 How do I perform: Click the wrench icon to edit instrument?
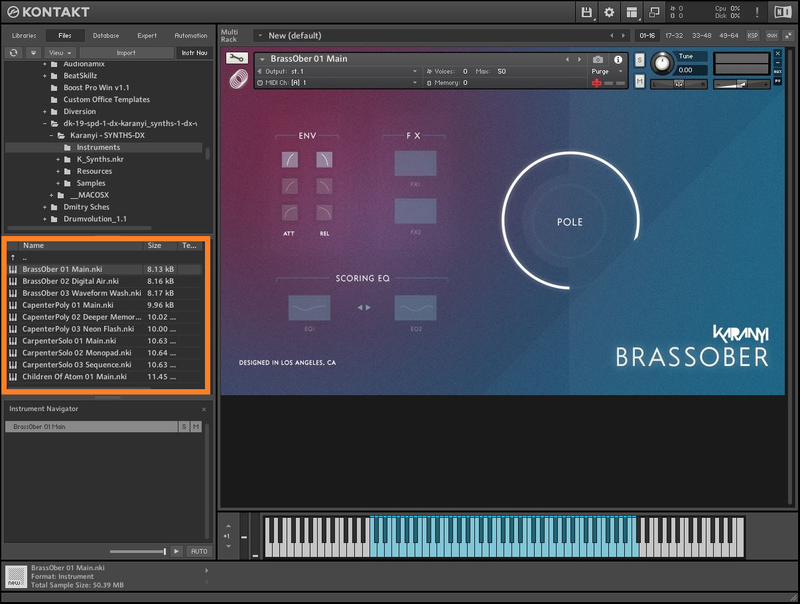[237, 60]
